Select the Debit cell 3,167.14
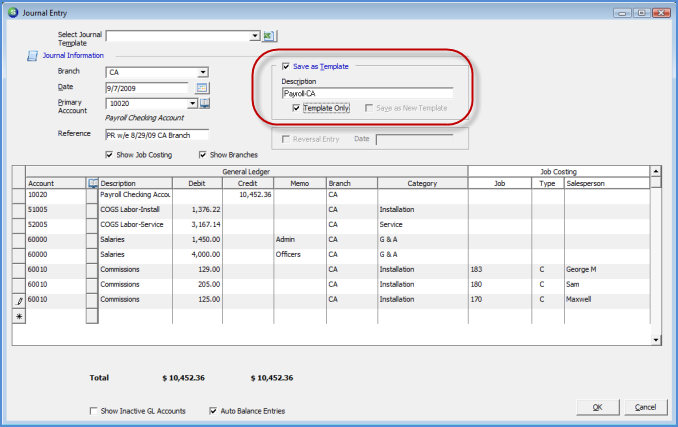Viewport: 678px width, 427px height. 197,225
